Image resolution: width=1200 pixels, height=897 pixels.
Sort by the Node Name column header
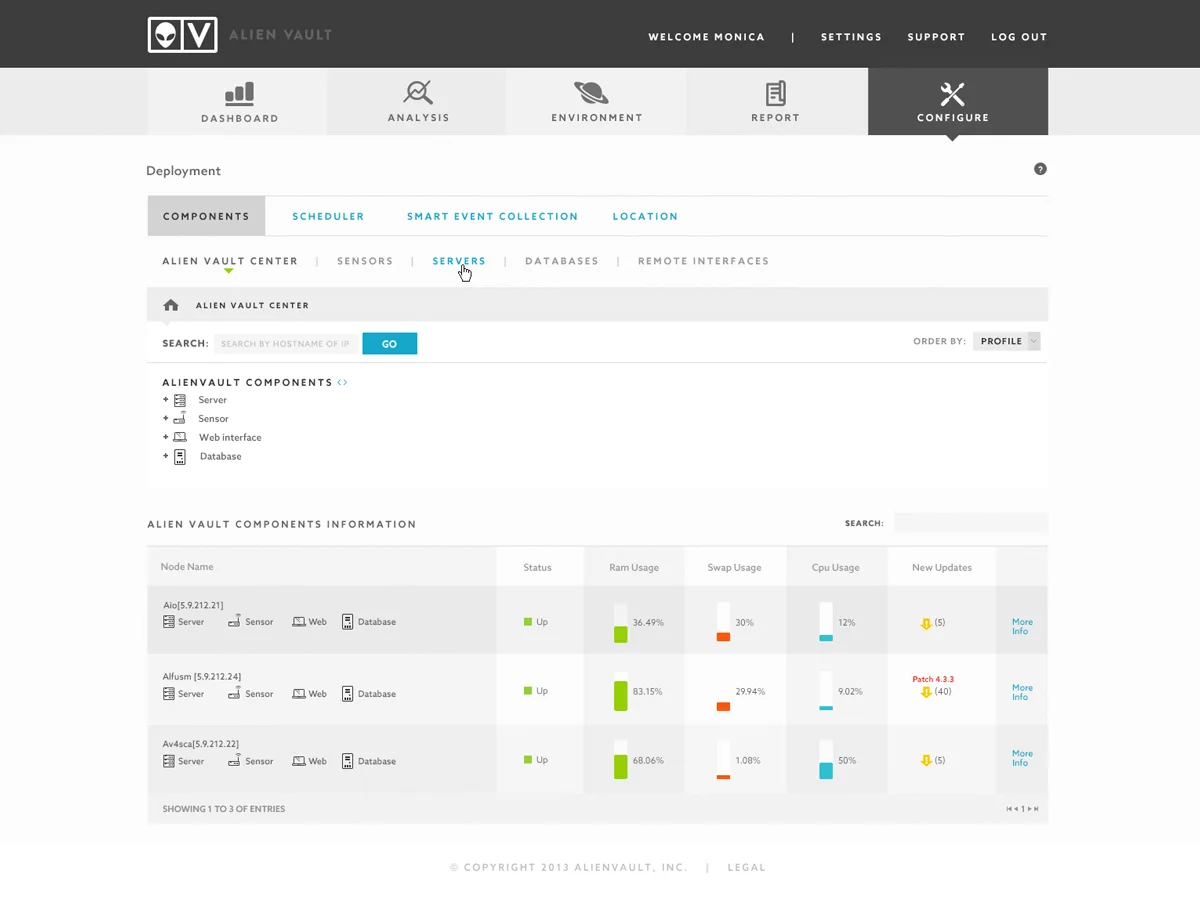pos(187,567)
